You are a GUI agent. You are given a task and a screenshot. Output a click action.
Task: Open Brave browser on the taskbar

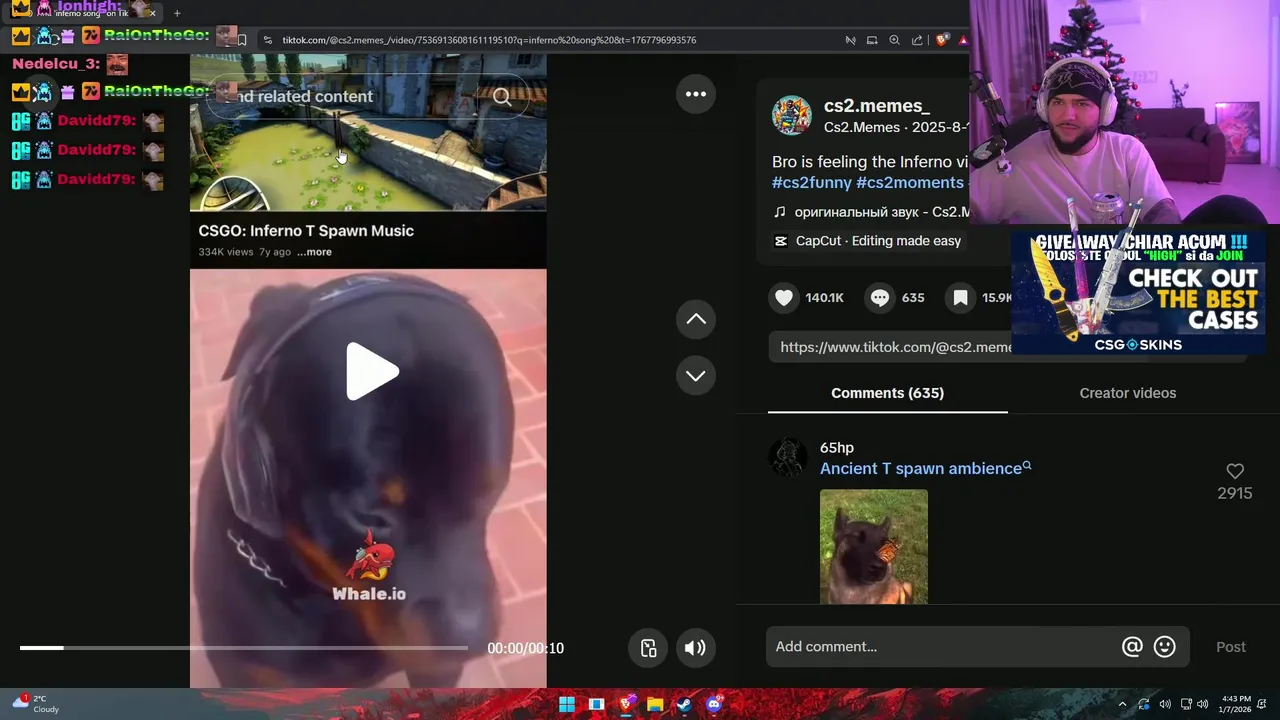click(x=626, y=704)
